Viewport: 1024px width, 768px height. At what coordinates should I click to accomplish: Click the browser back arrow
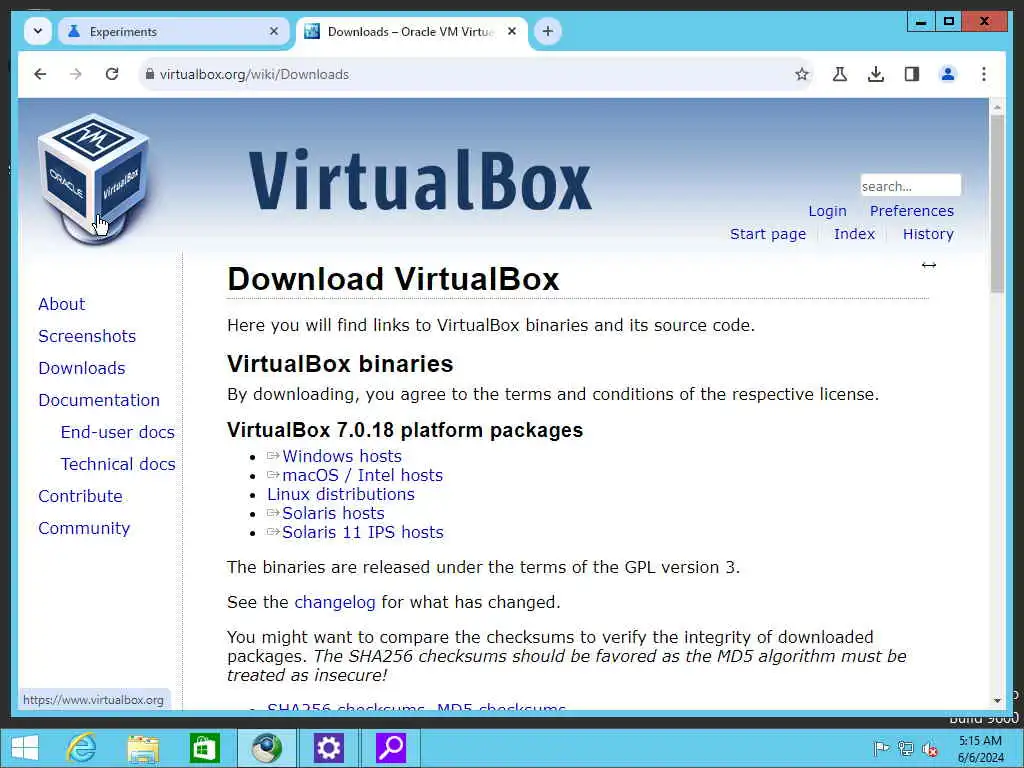[40, 74]
